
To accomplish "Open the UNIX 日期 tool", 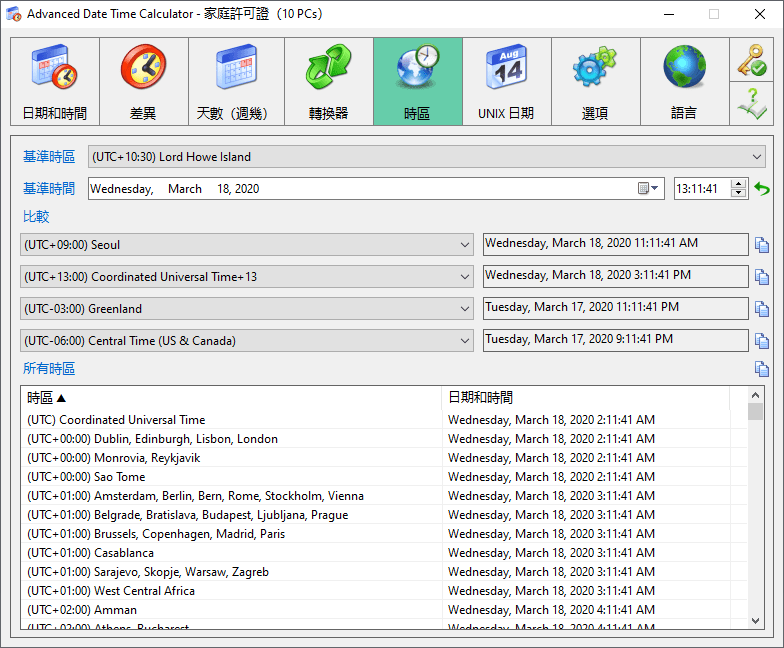I will click(507, 82).
